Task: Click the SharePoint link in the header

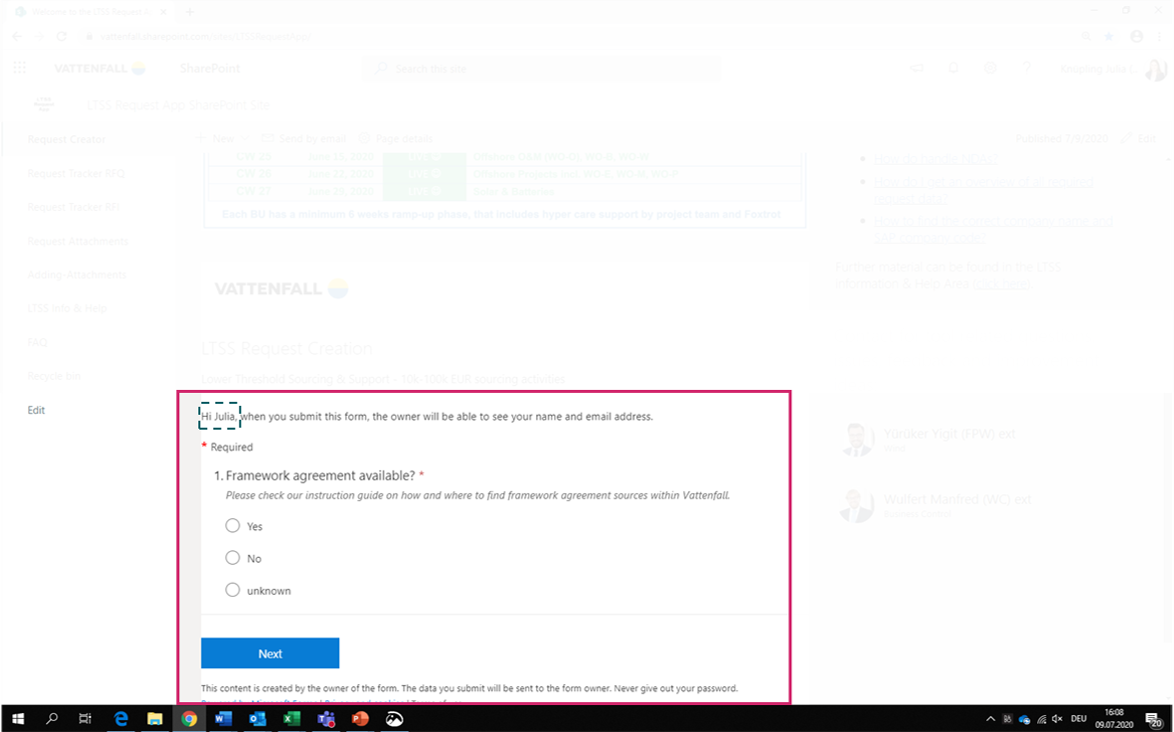Action: tap(210, 68)
